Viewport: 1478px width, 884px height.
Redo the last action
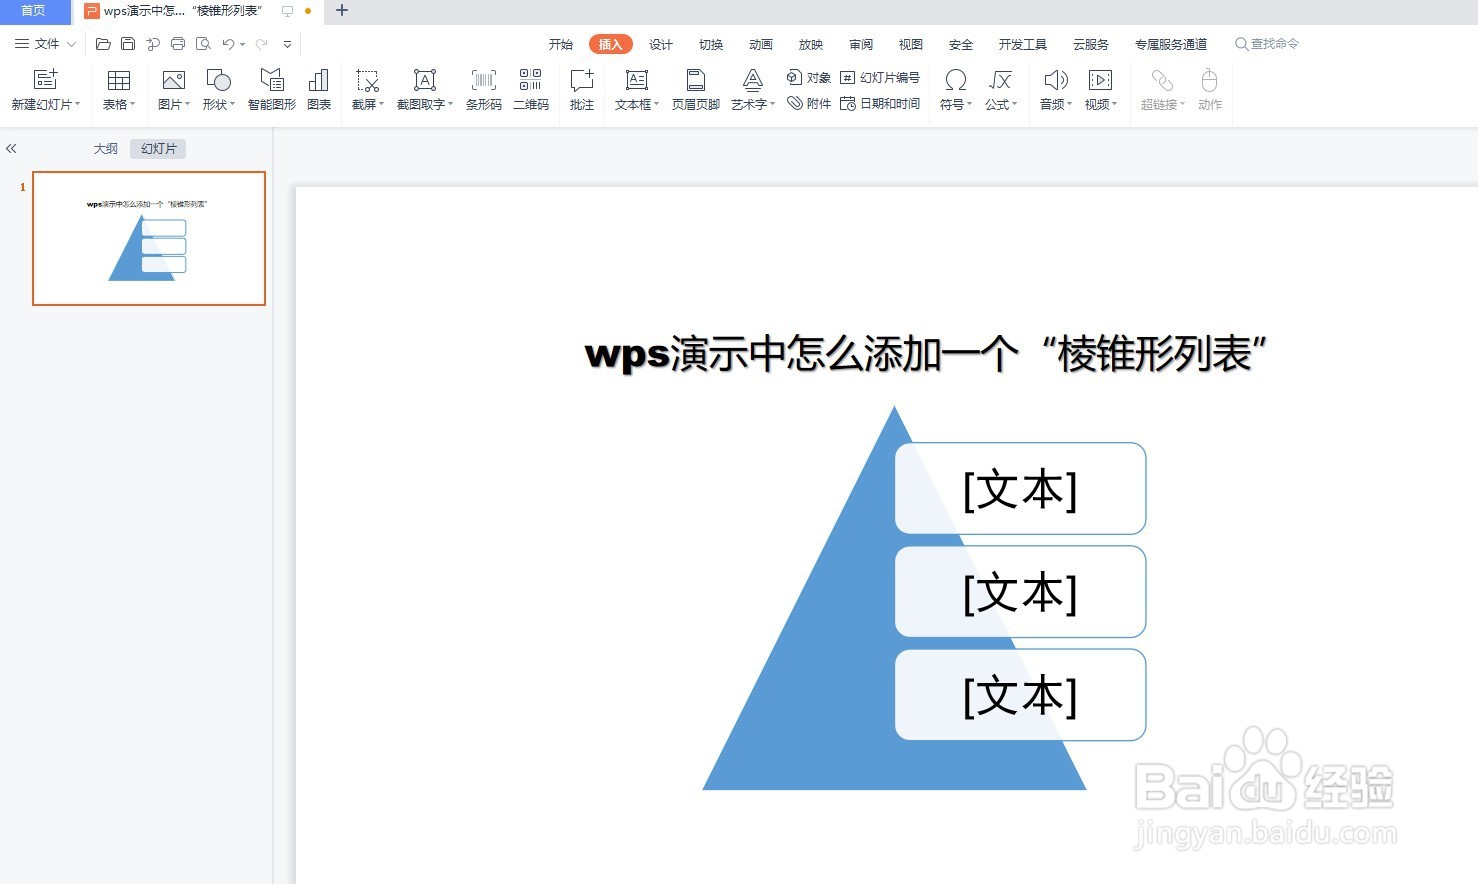pyautogui.click(x=261, y=44)
